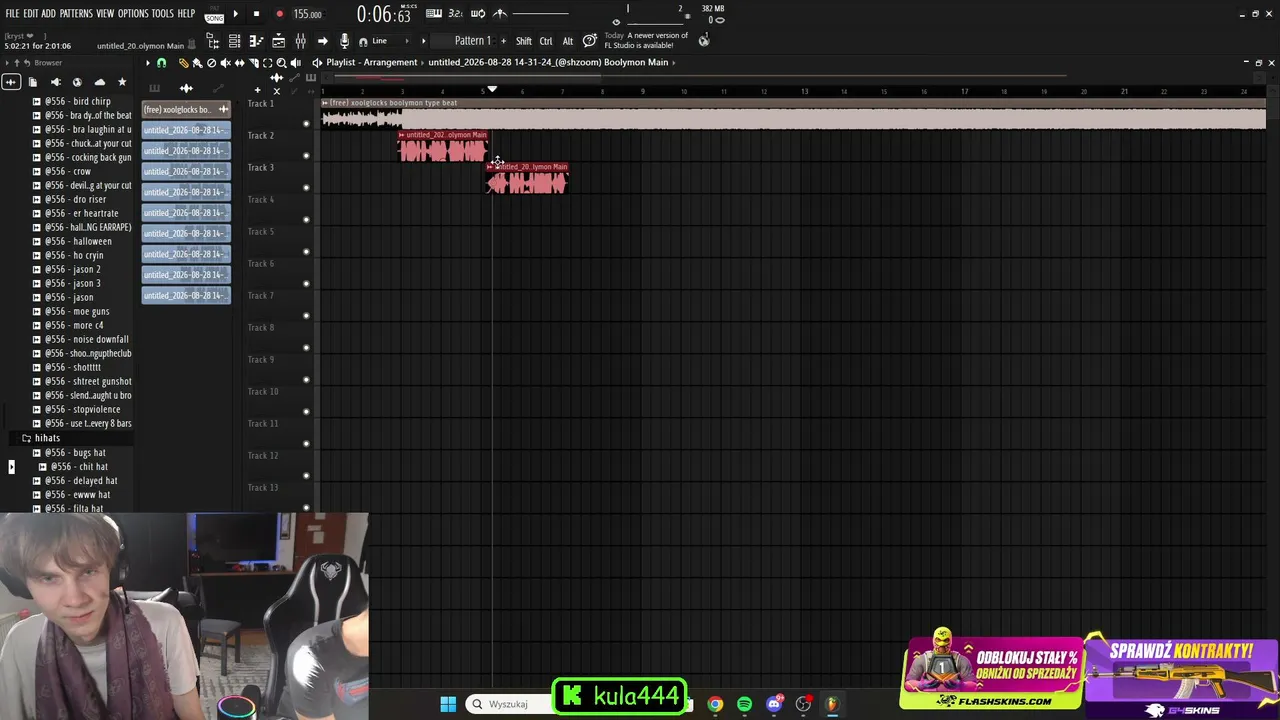This screenshot has width=1280, height=720.
Task: Open the OPTIONS menu
Action: [133, 14]
